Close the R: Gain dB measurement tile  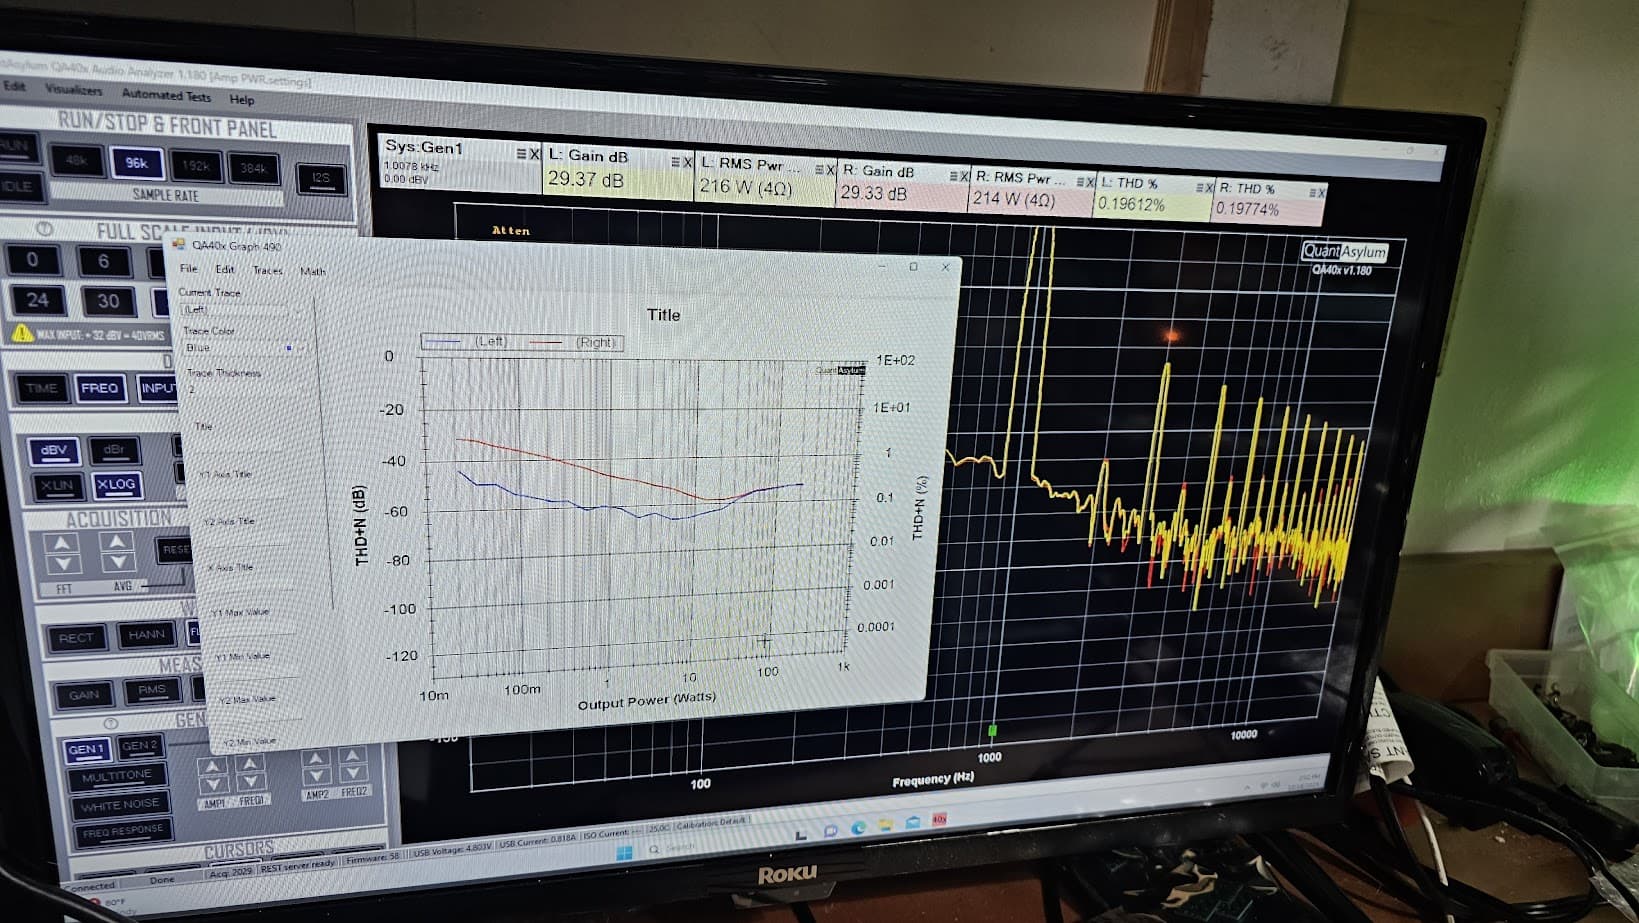965,176
